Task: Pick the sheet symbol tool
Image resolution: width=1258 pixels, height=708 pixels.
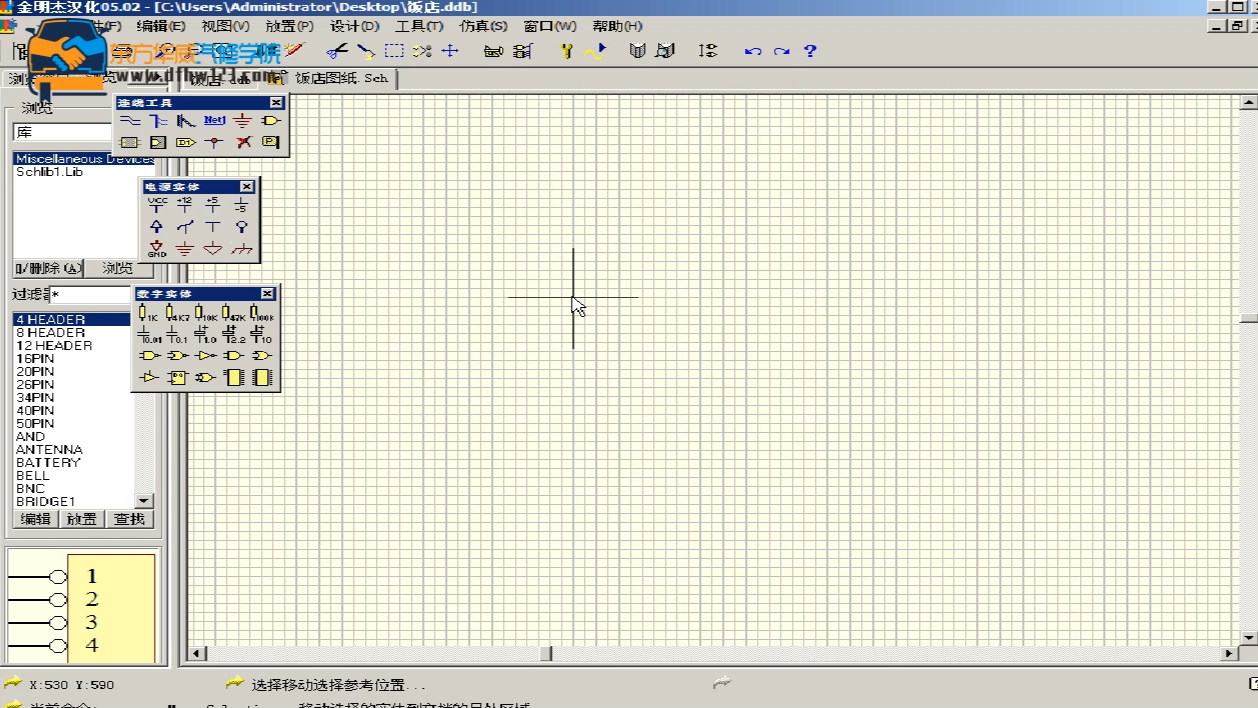Action: [129, 143]
